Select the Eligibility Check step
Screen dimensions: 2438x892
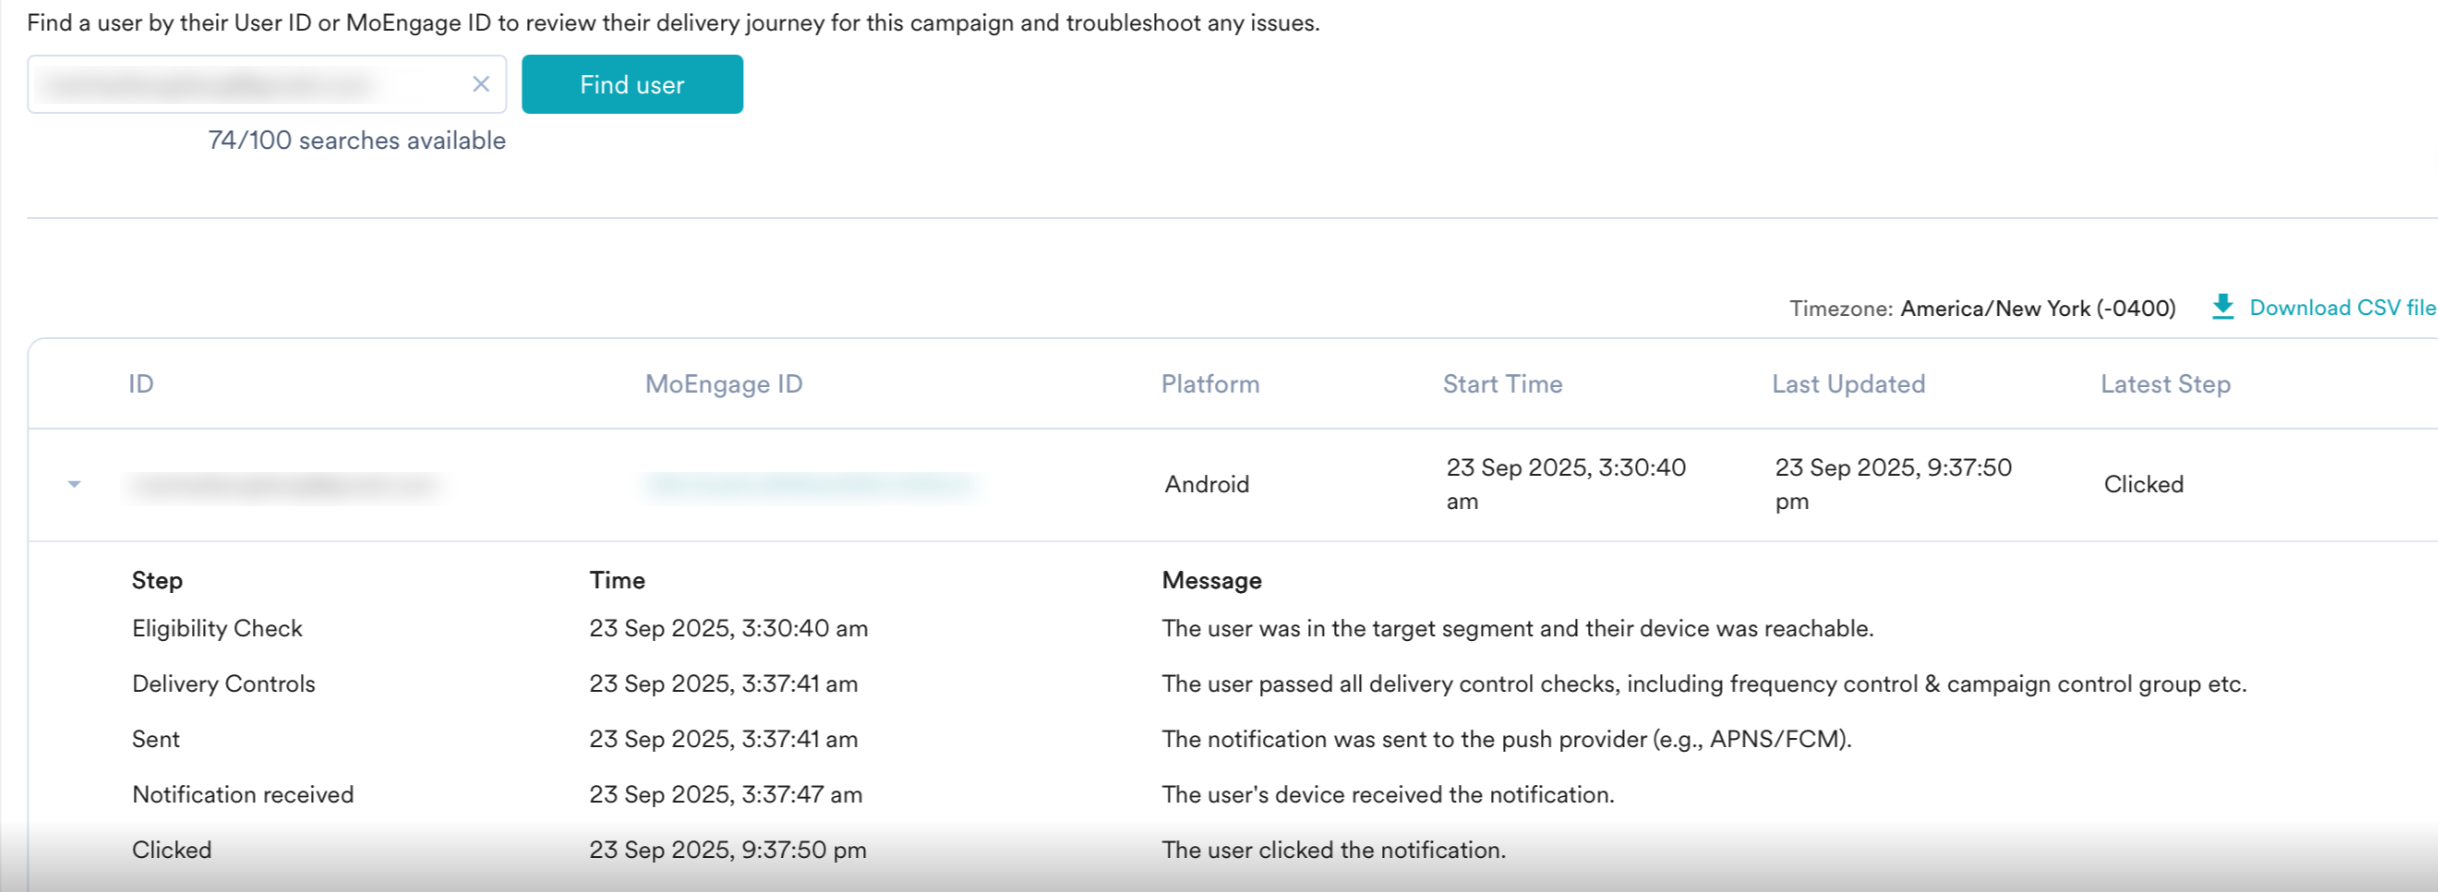click(x=217, y=628)
